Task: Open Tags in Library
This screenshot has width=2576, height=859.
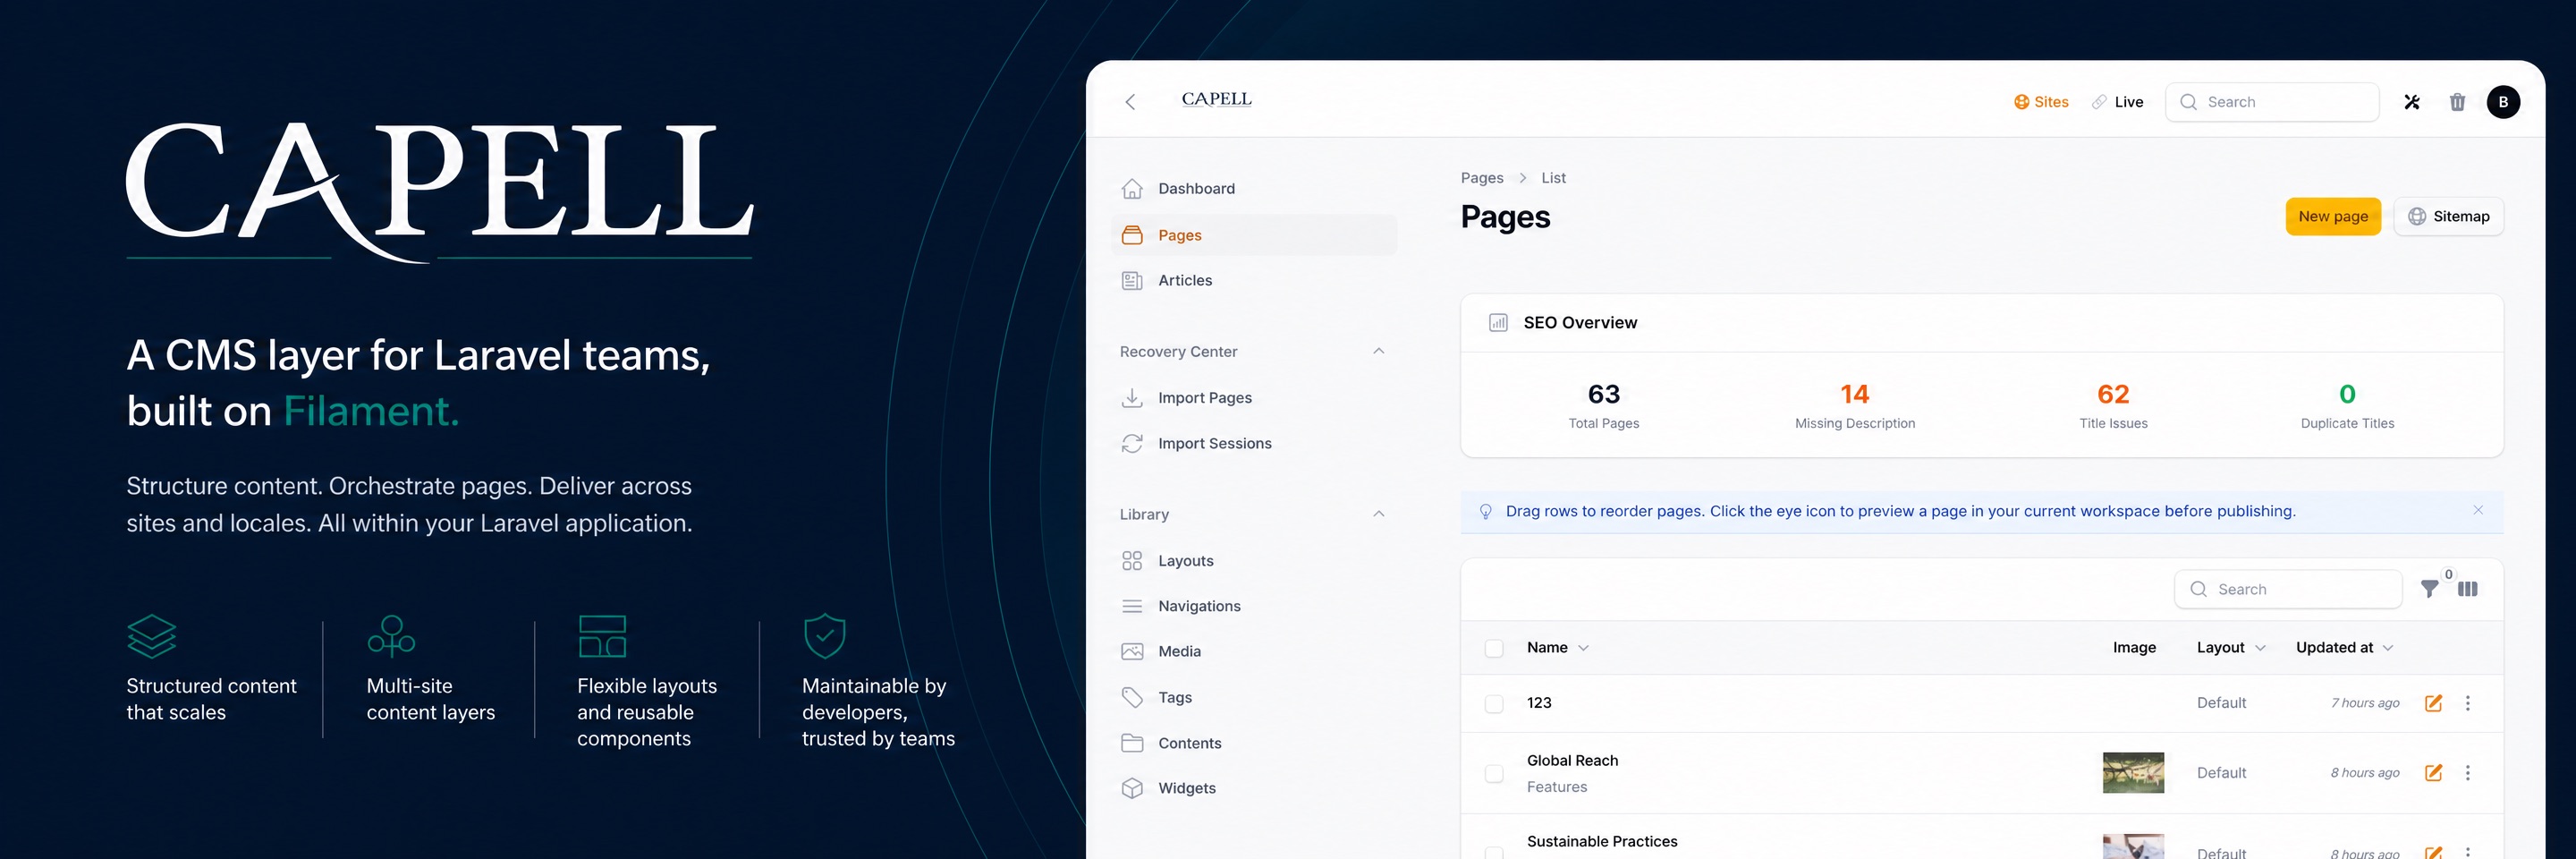Action: click(1254, 697)
